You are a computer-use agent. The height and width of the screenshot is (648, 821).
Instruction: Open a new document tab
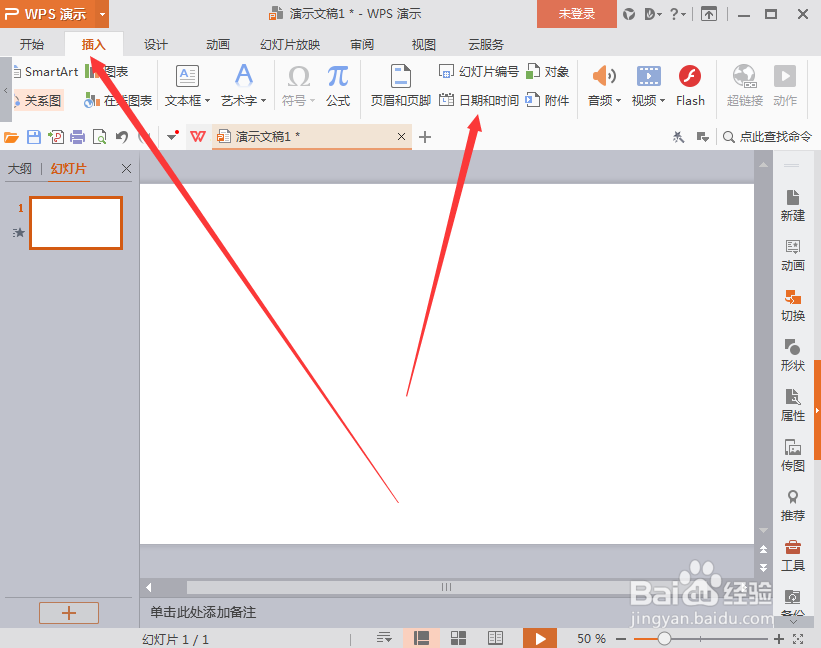click(425, 137)
